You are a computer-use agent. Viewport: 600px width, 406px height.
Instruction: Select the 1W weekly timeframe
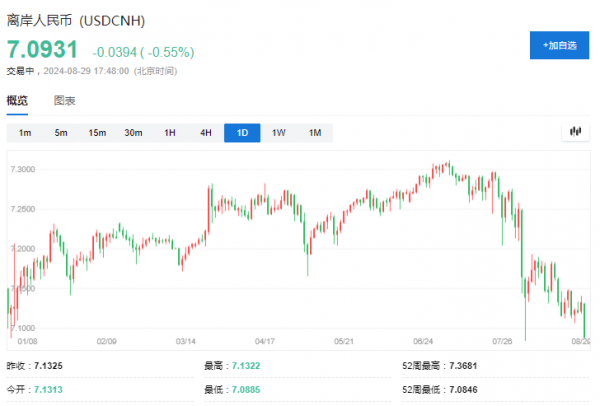pyautogui.click(x=279, y=133)
